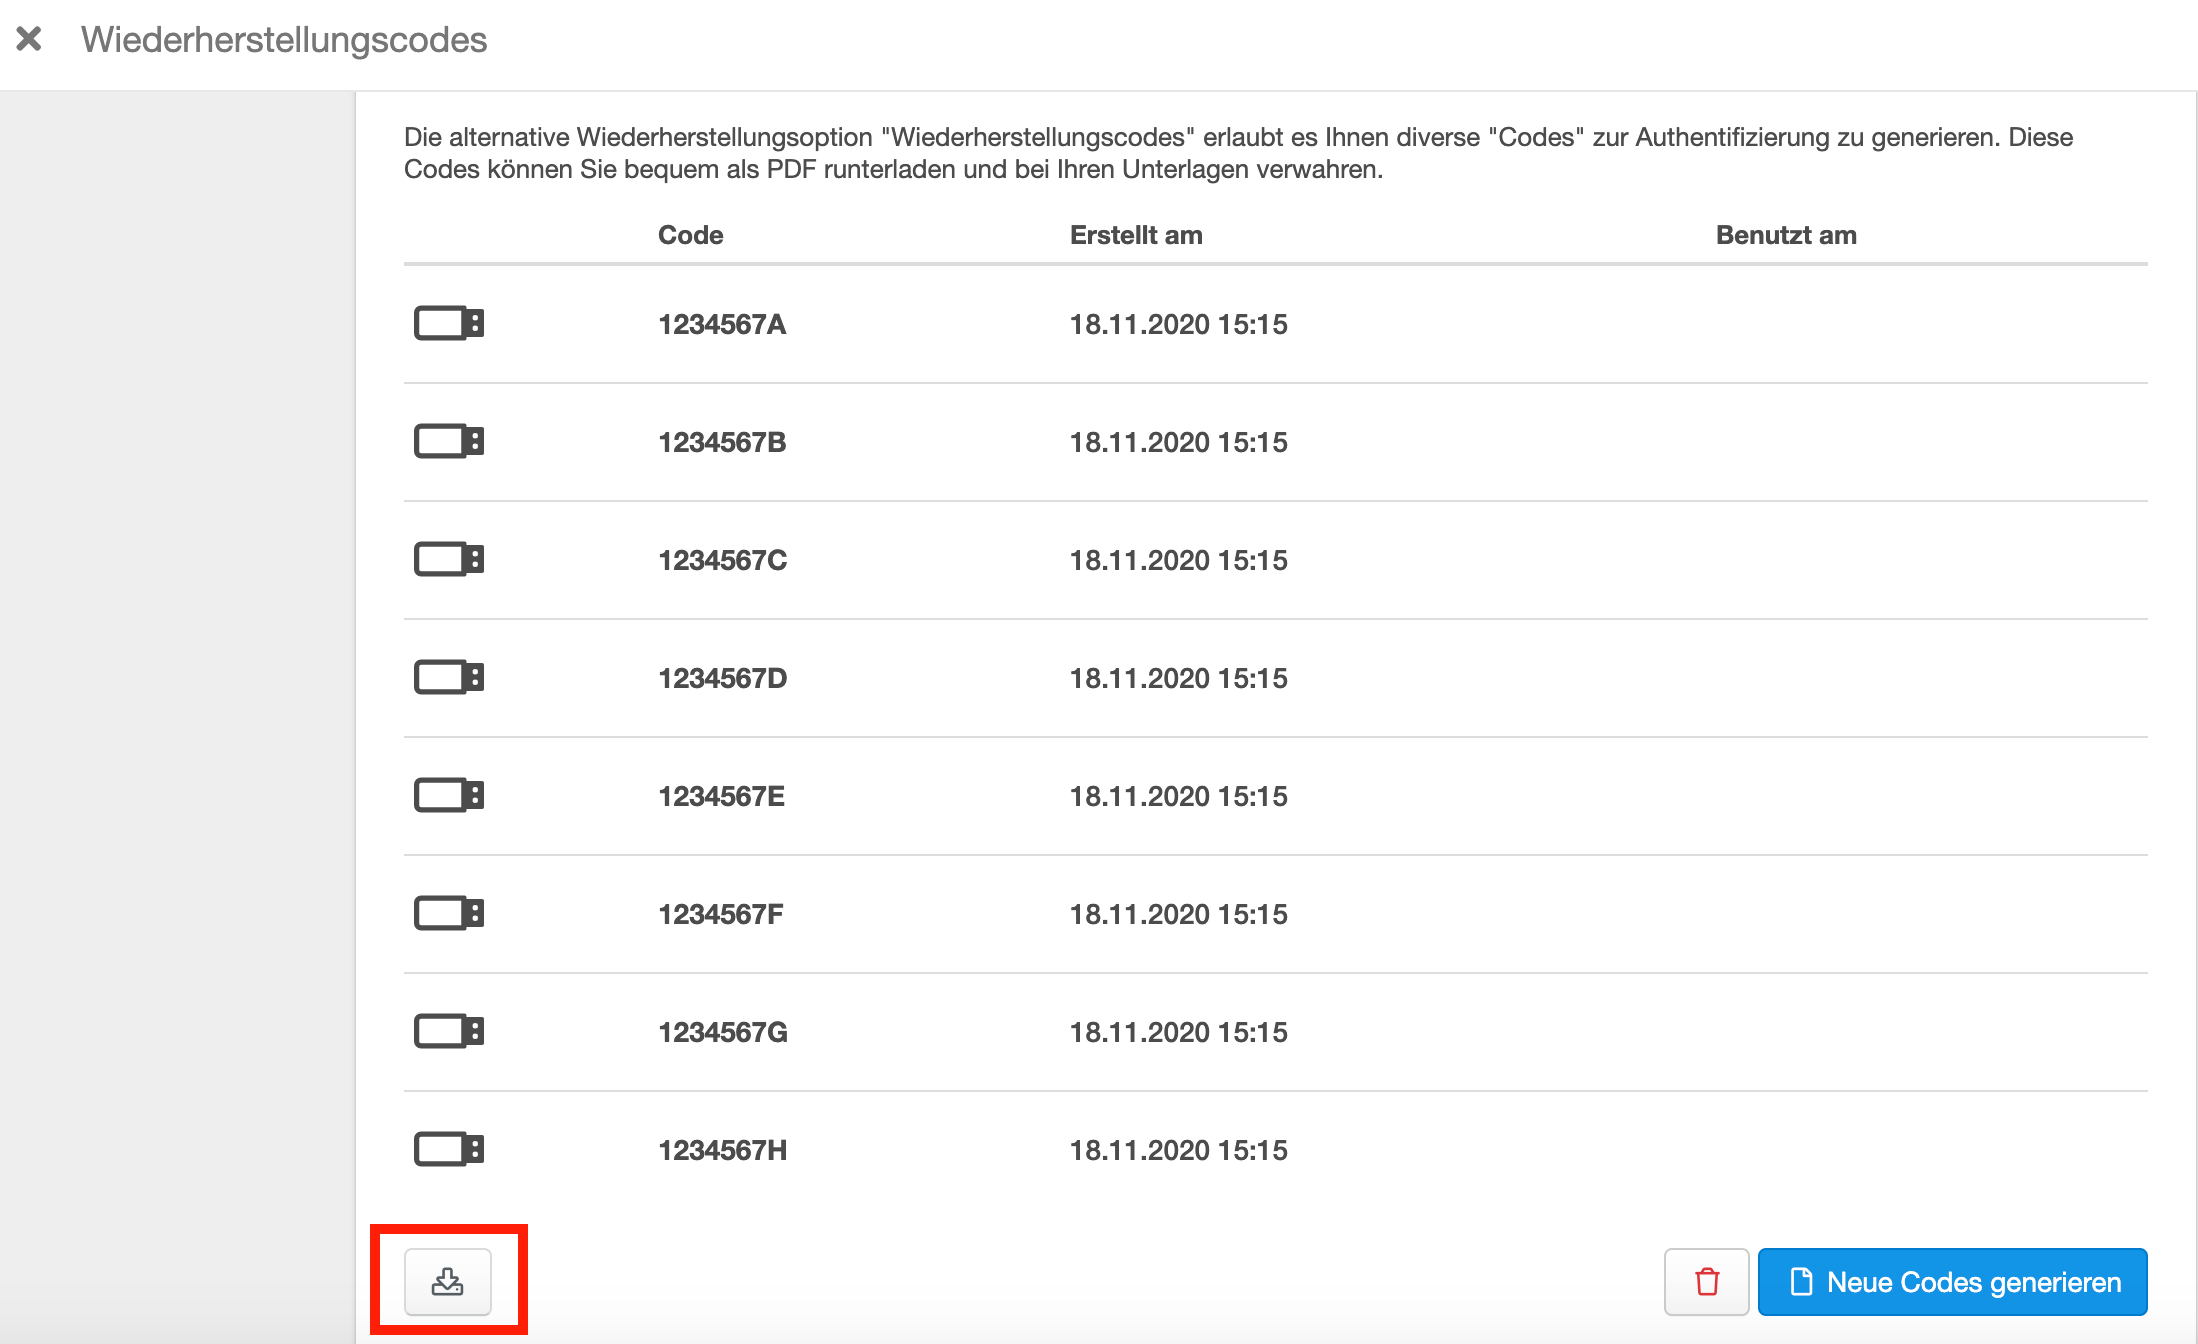Click creation date of code 1234567D
Image resolution: width=2198 pixels, height=1344 pixels.
click(x=1178, y=678)
